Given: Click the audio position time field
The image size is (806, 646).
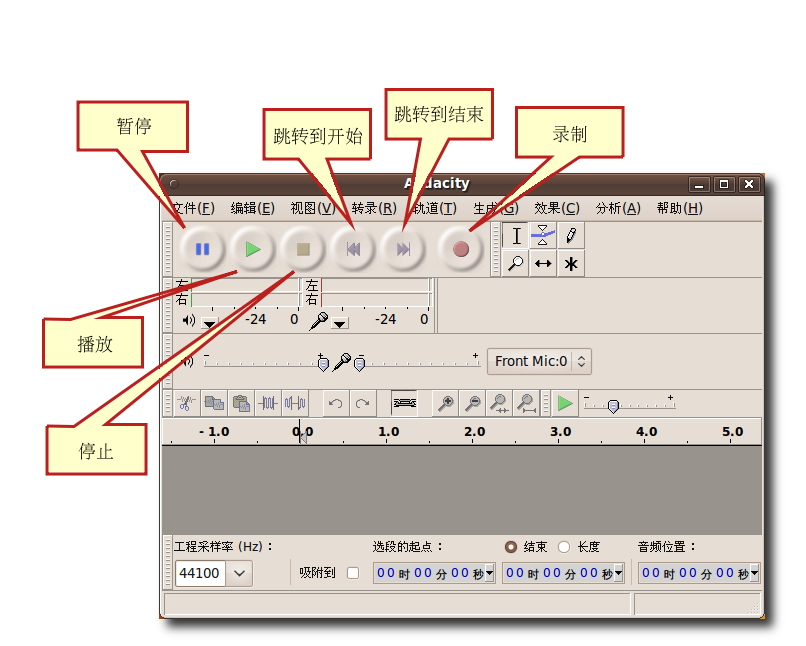Looking at the screenshot, I should coord(699,573).
